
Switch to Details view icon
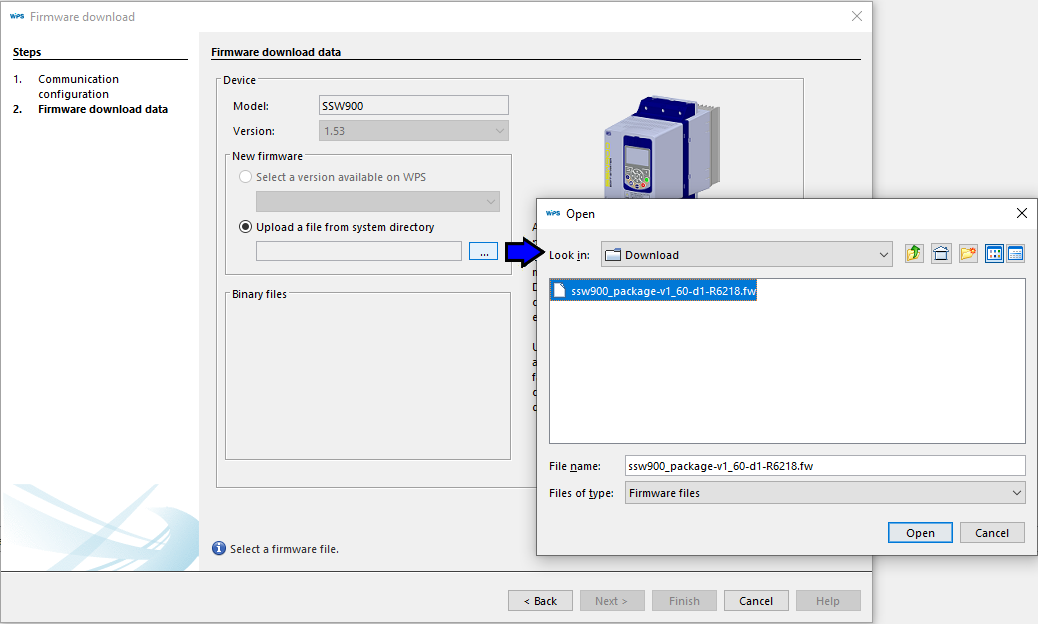pos(1015,254)
